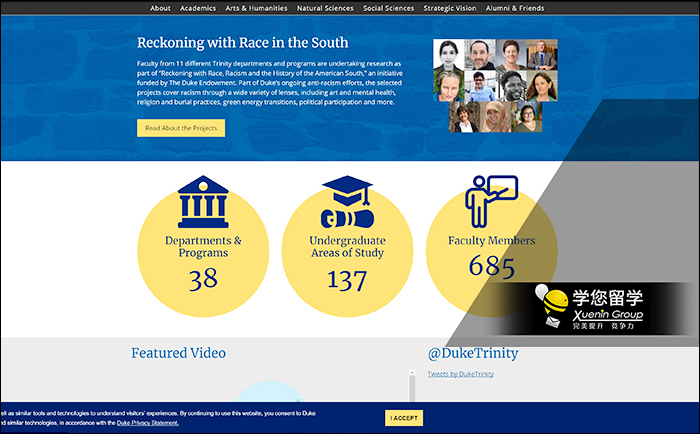
Task: Go to Arts & Humanities section
Action: (256, 8)
